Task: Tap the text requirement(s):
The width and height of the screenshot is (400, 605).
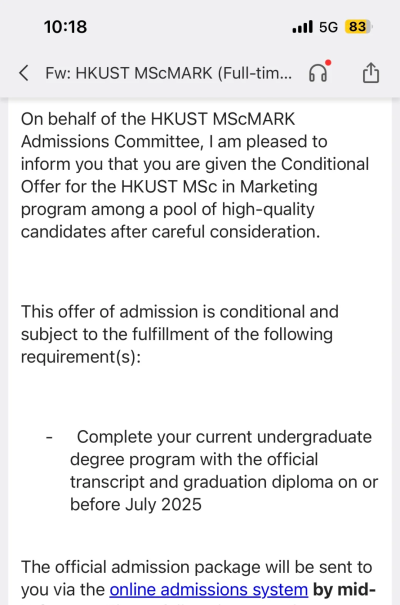Action: click(81, 357)
